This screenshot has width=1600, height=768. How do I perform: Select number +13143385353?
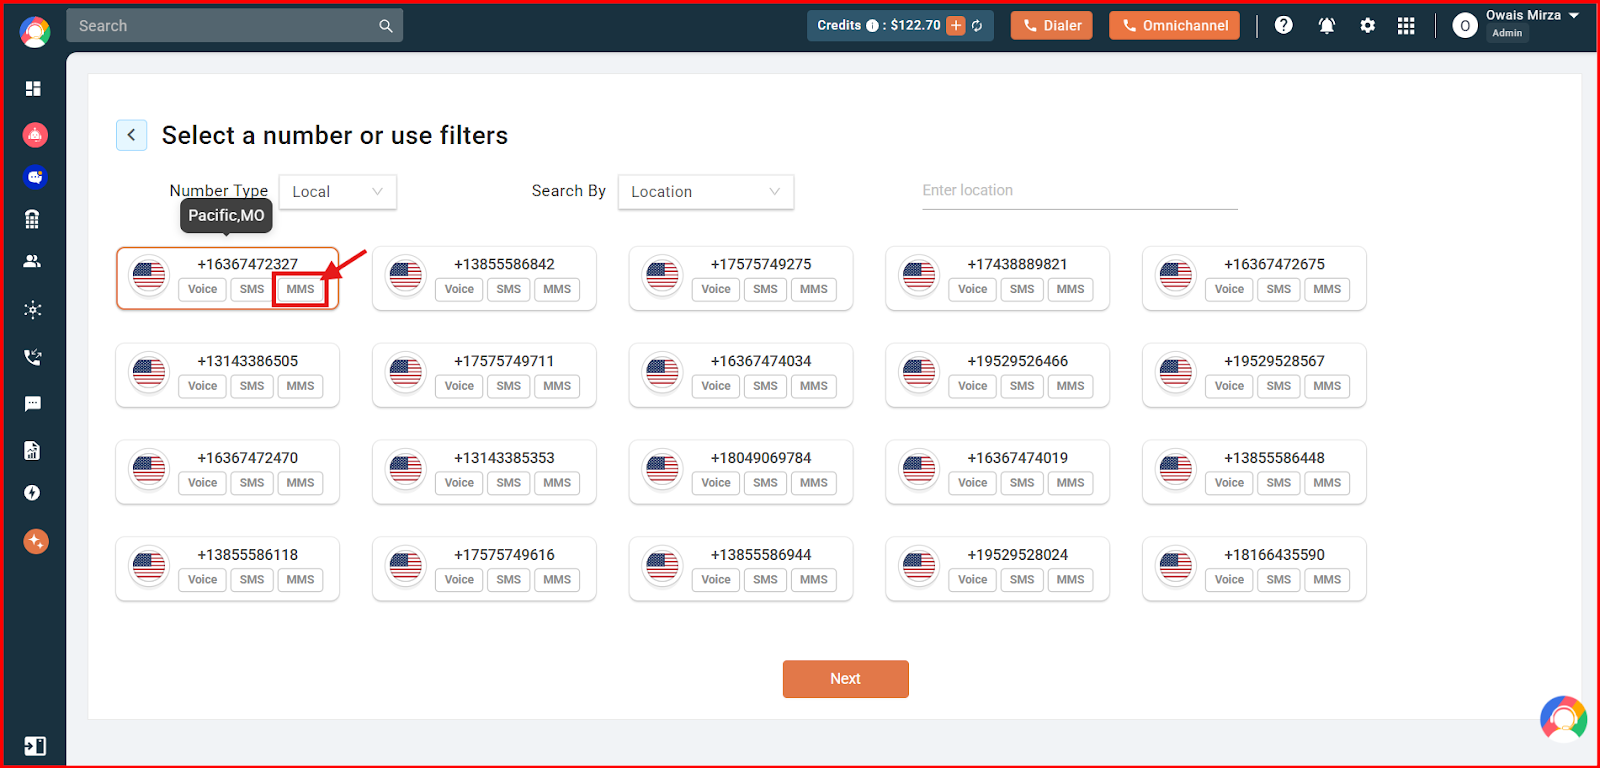[484, 472]
